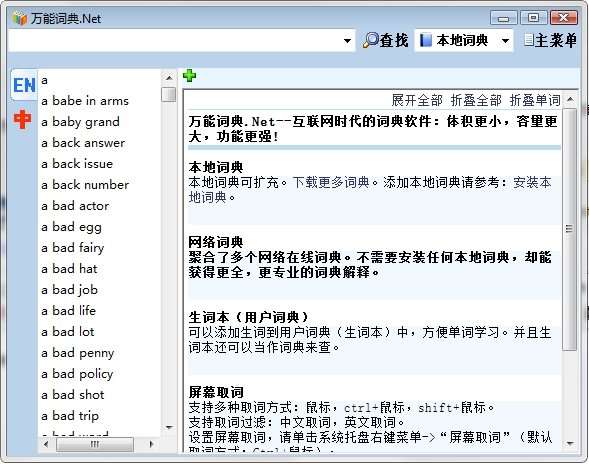Switch to the red 中 Chinese tab
The height and width of the screenshot is (464, 589).
(x=22, y=119)
